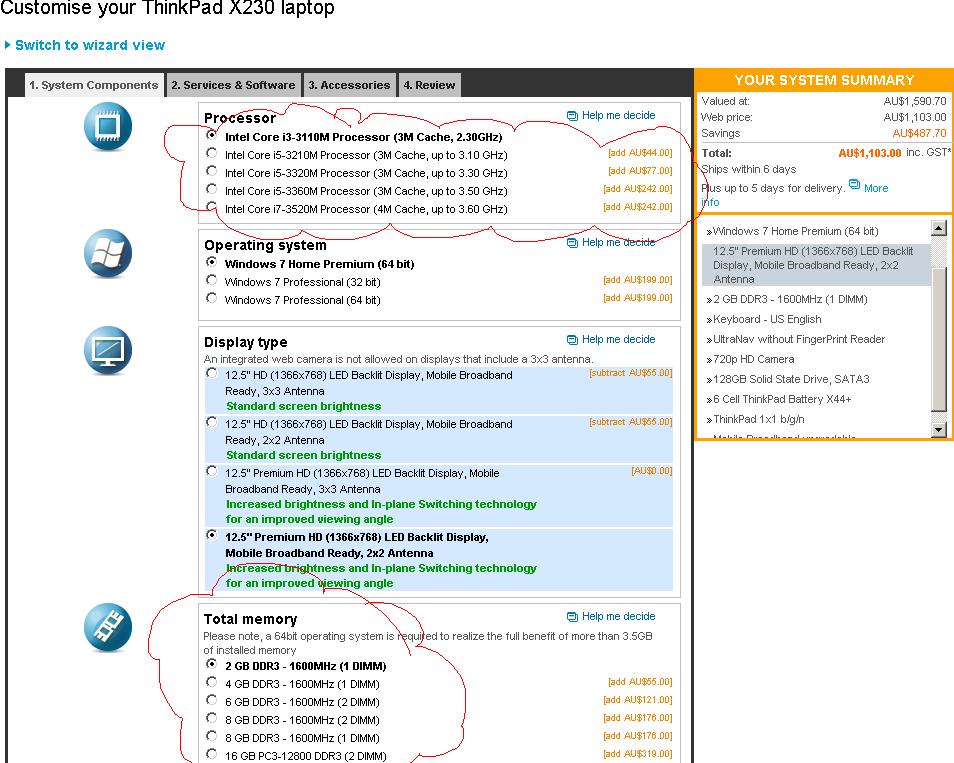This screenshot has width=954, height=763.
Task: Choose 6 GB DDR3 (2 DIMM) memory
Action: click(x=211, y=700)
